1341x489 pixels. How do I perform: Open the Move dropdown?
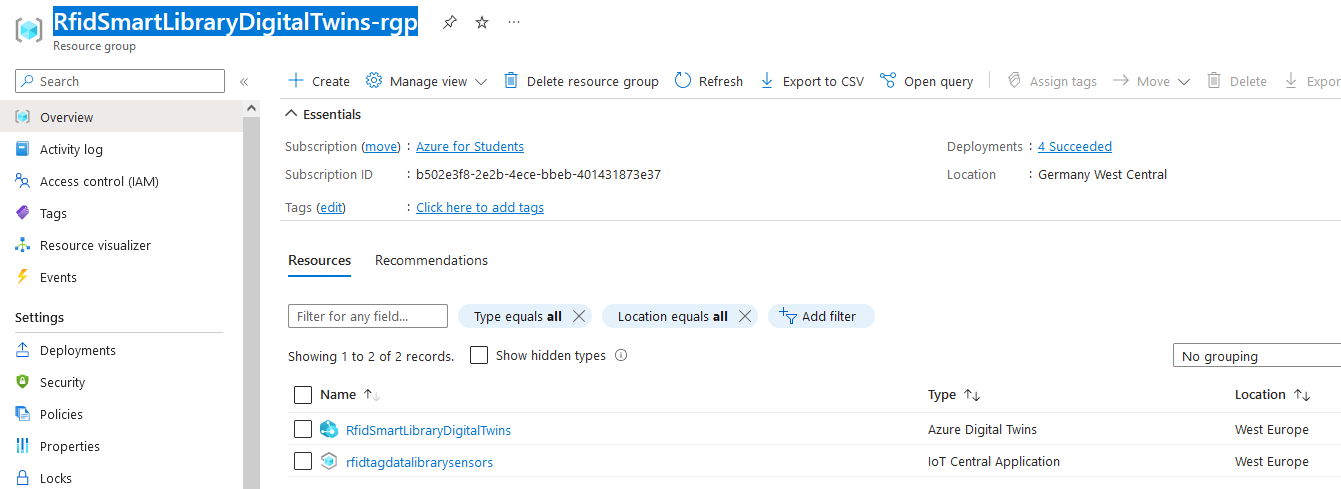pyautogui.click(x=1151, y=81)
